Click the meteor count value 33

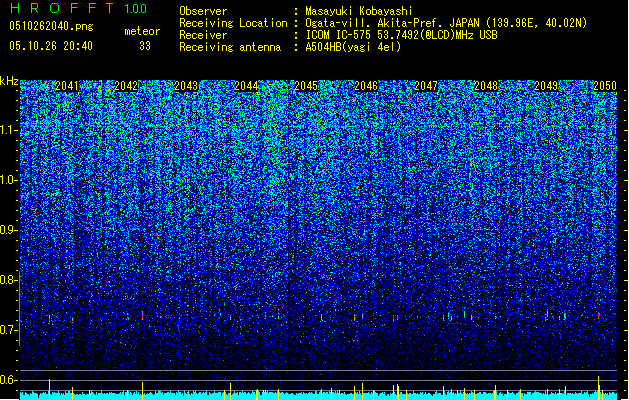click(145, 46)
